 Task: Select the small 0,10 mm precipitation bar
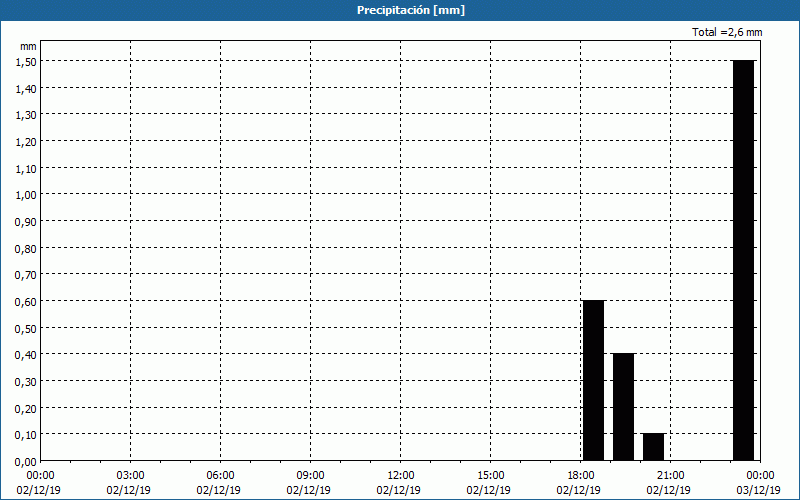pyautogui.click(x=654, y=447)
